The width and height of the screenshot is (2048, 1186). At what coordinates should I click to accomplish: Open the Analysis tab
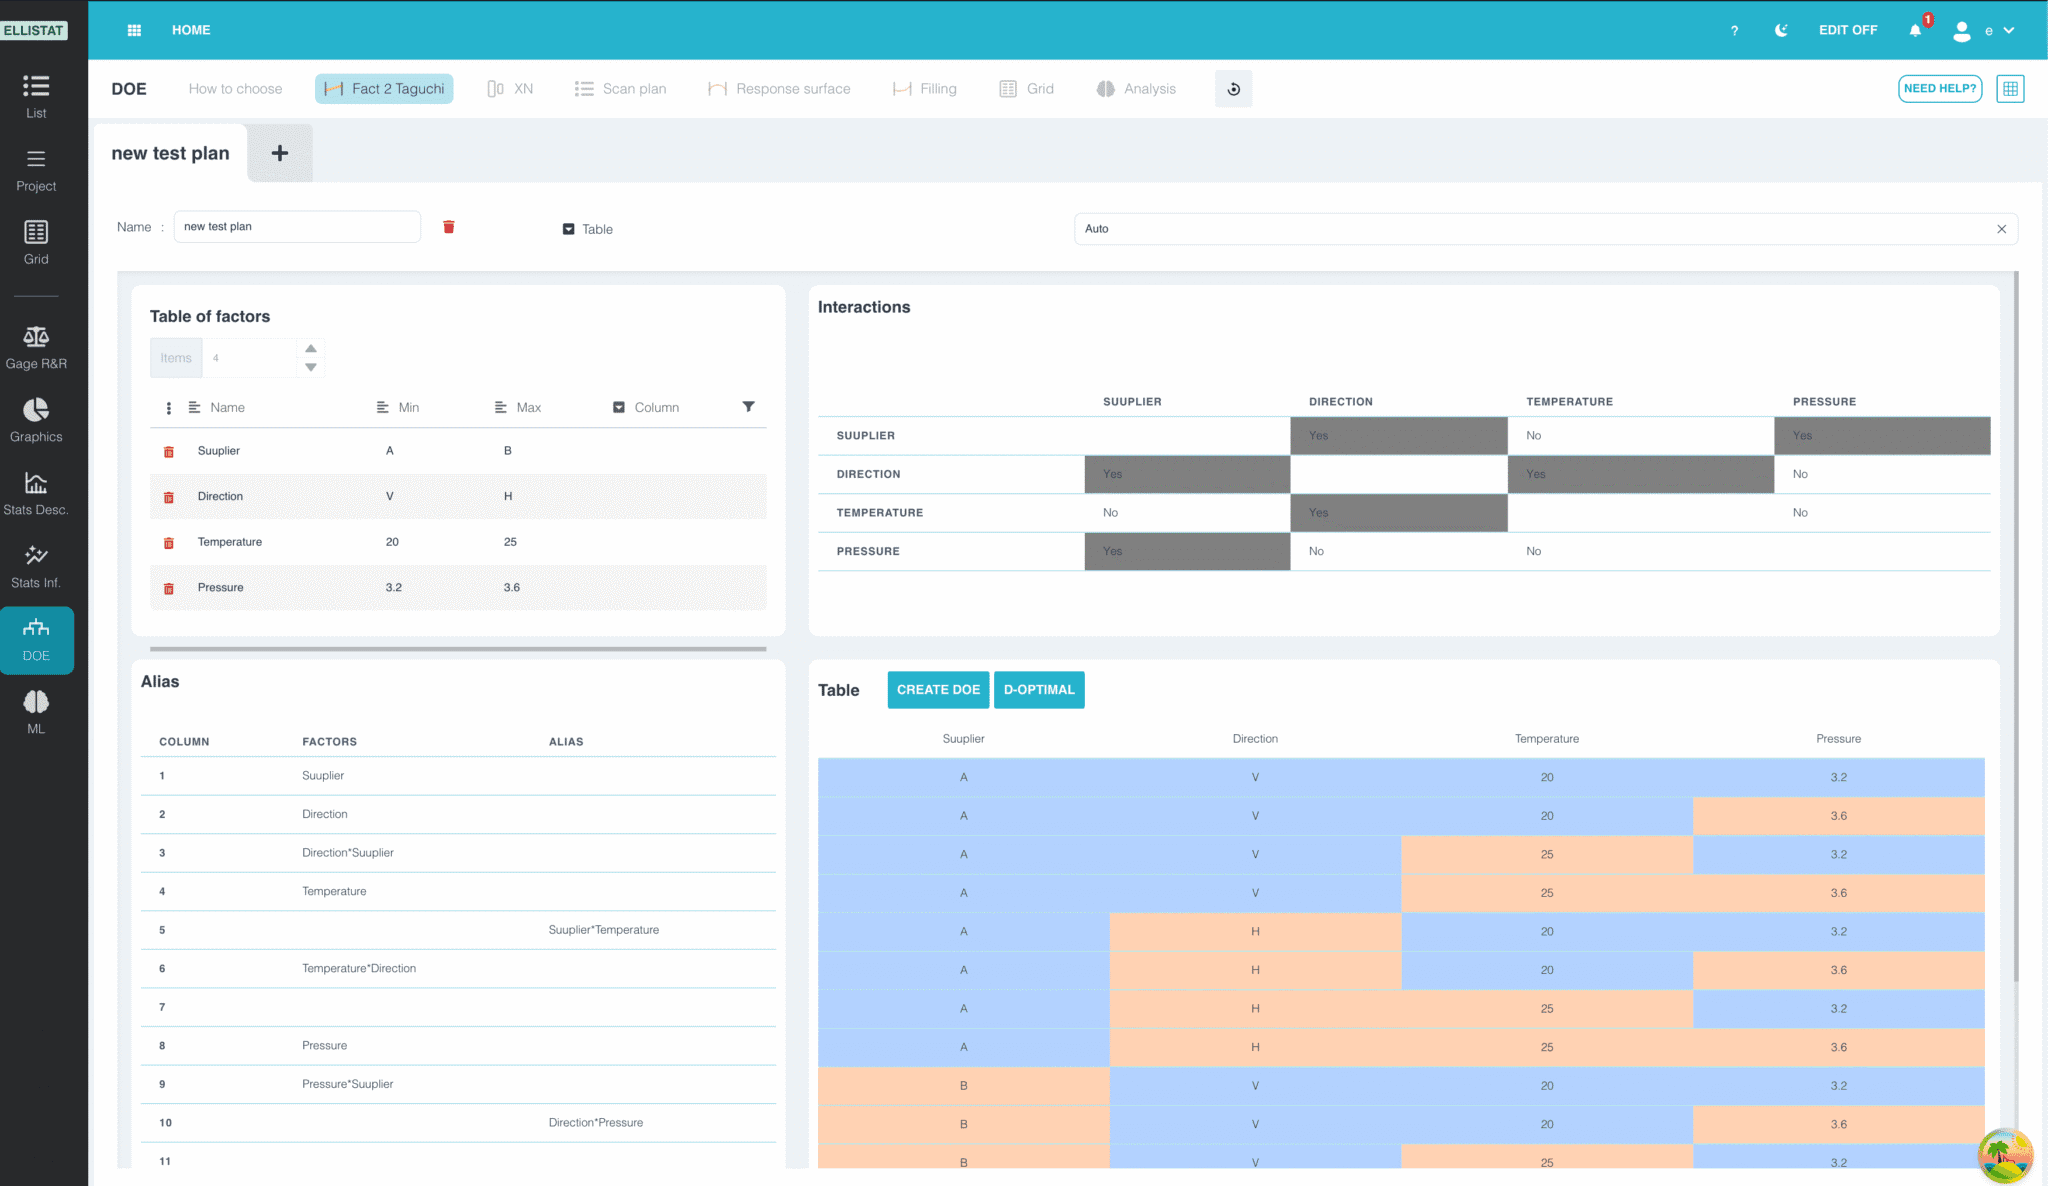1137,89
